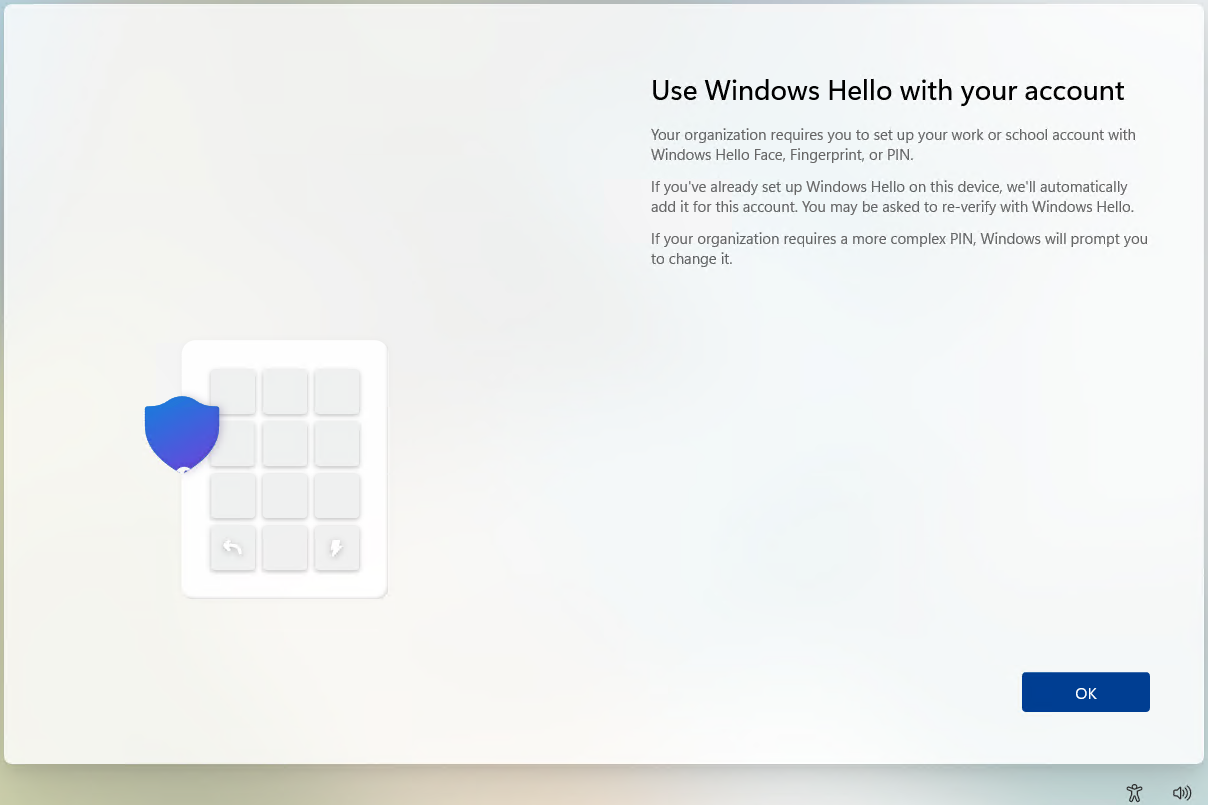Open the accessibility options icon in taskbar
The image size is (1208, 805).
click(1134, 792)
